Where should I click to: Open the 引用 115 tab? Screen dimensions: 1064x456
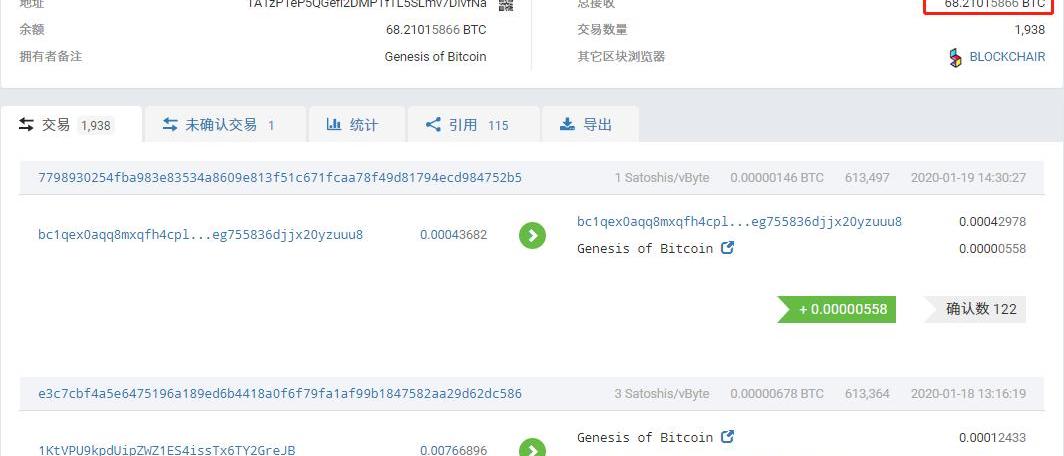(474, 124)
